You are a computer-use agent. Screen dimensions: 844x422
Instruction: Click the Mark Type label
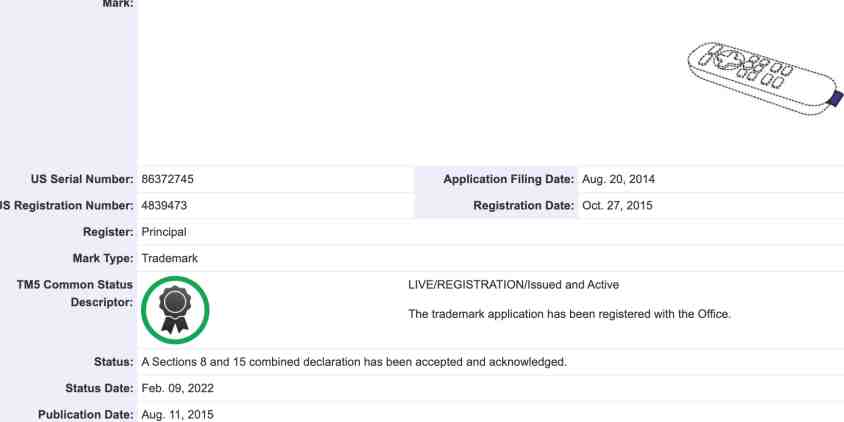pos(103,258)
